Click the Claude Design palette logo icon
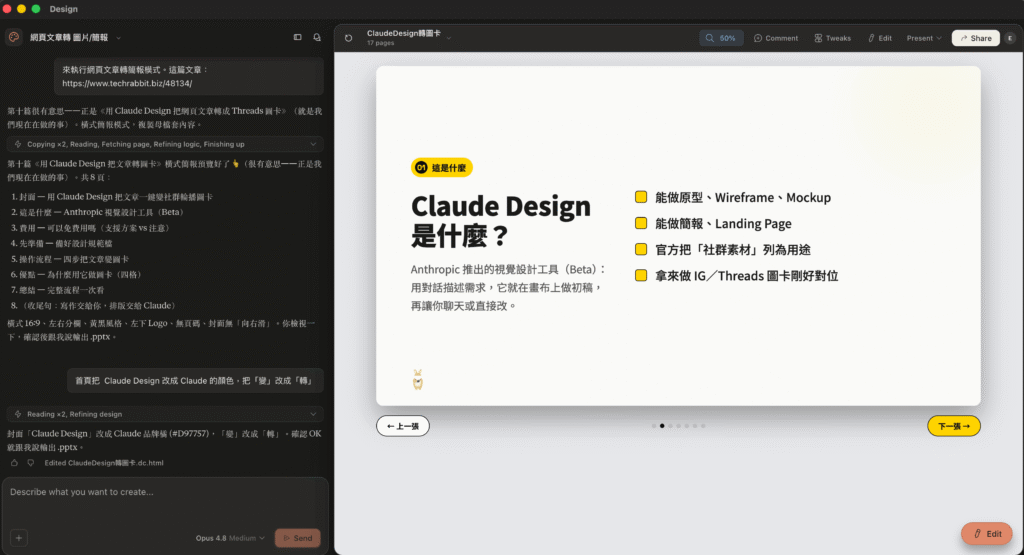This screenshot has height=555, width=1024. pyautogui.click(x=14, y=37)
